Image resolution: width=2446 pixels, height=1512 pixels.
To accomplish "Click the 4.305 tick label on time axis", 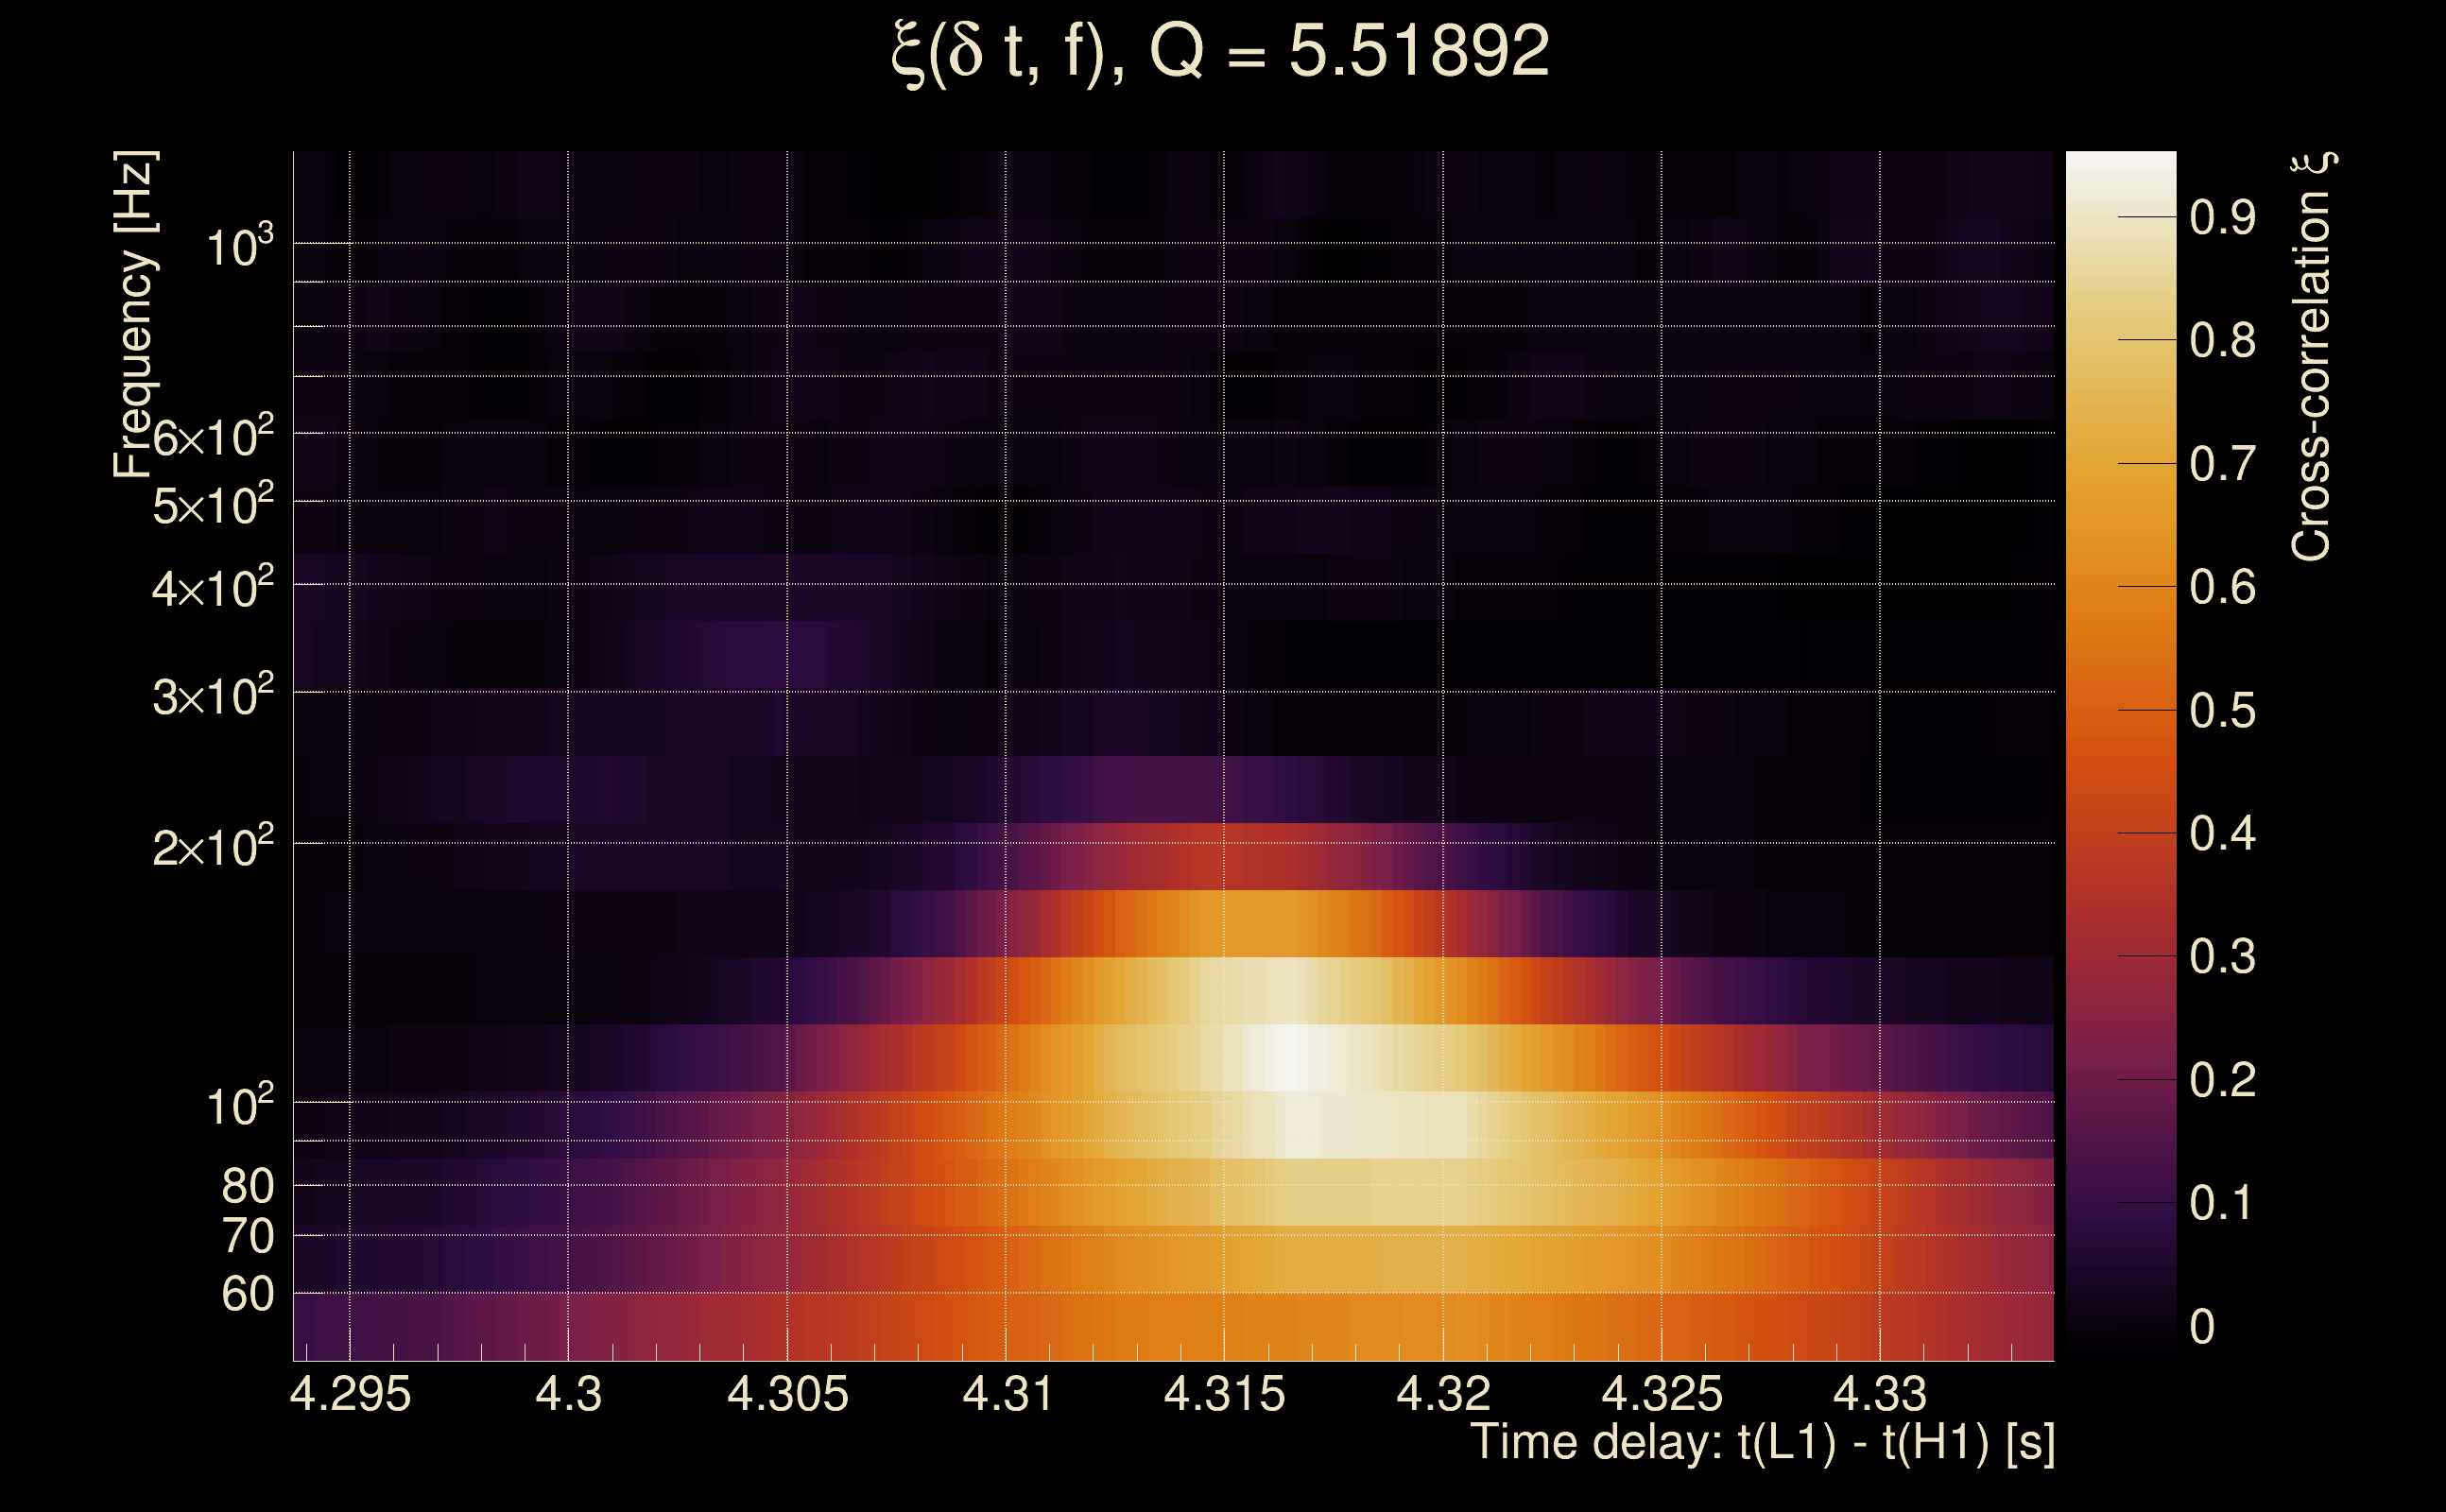I will coord(787,1395).
